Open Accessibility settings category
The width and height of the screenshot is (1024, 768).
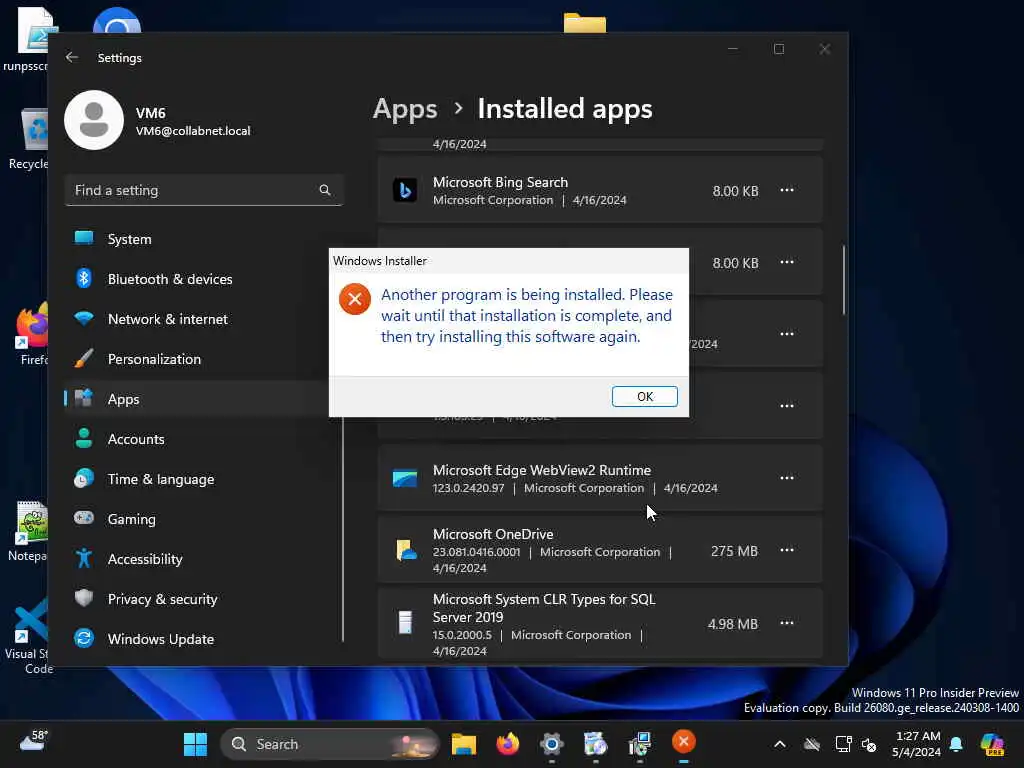tap(204, 559)
